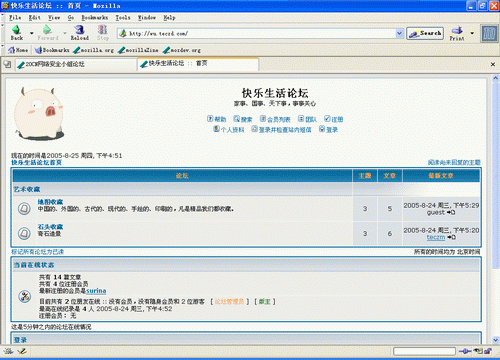
Task: Open Bookmarks folder on personal toolbar
Action: pyautogui.click(x=52, y=50)
